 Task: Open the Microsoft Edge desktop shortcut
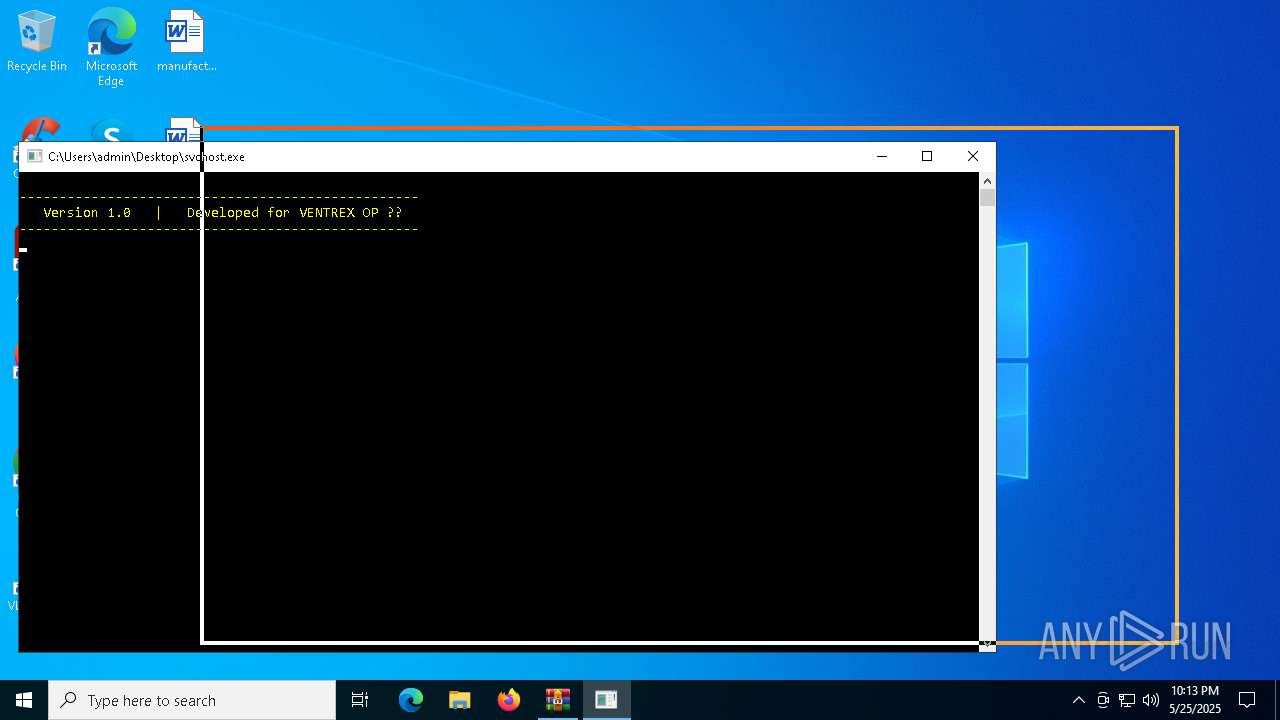coord(111,47)
